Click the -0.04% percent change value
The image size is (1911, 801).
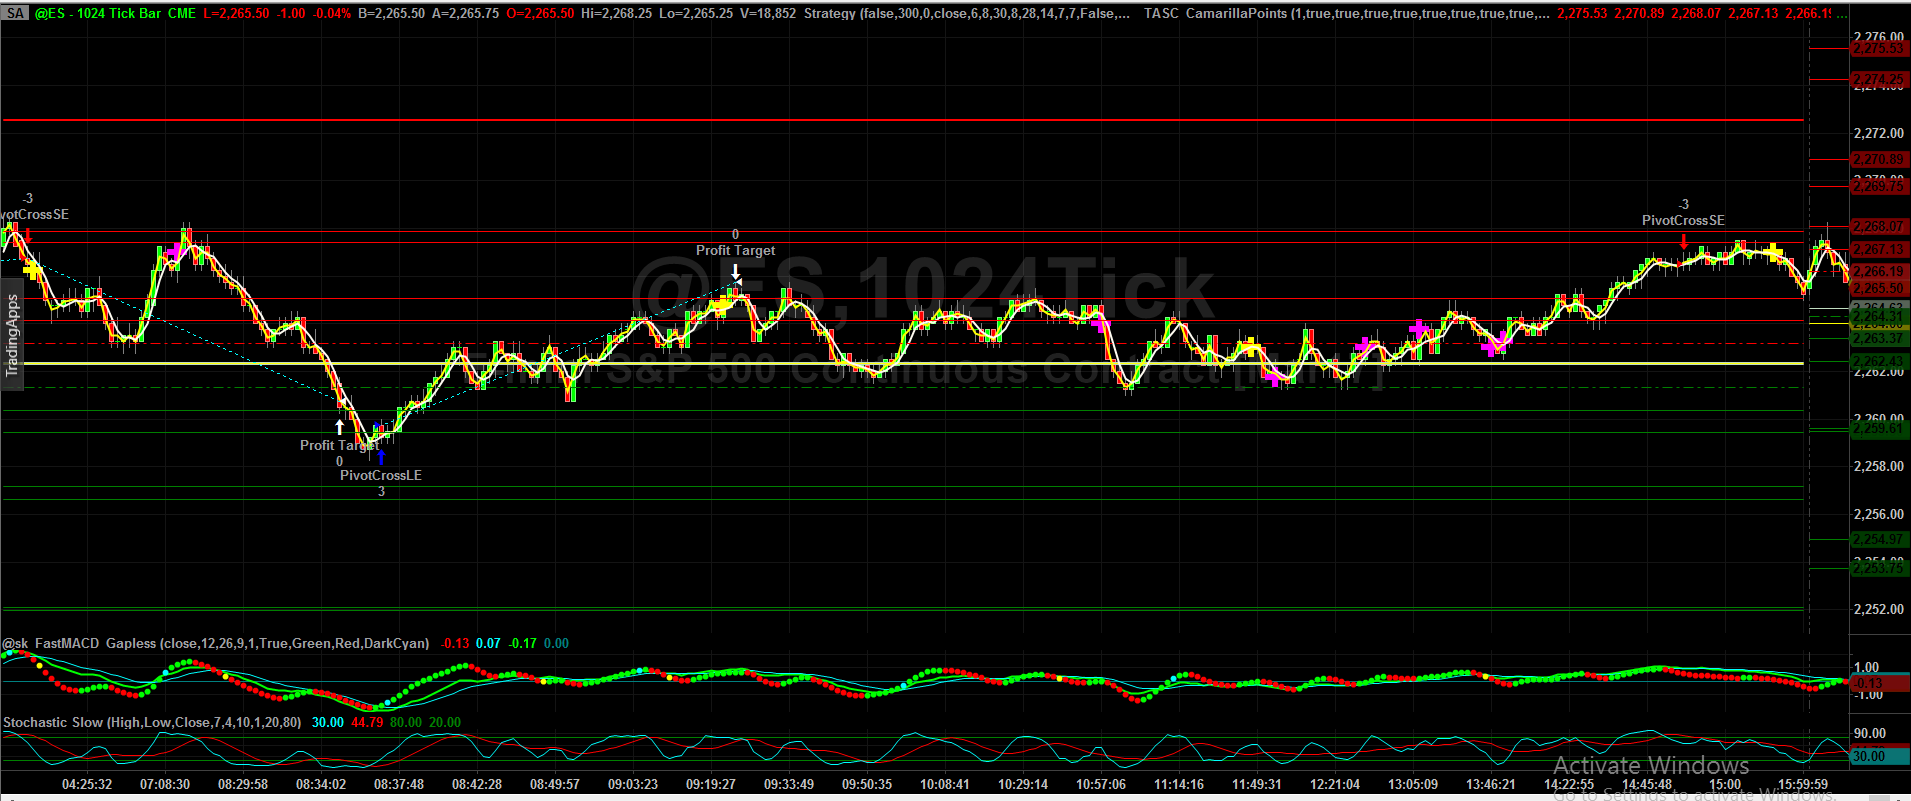[x=332, y=13]
